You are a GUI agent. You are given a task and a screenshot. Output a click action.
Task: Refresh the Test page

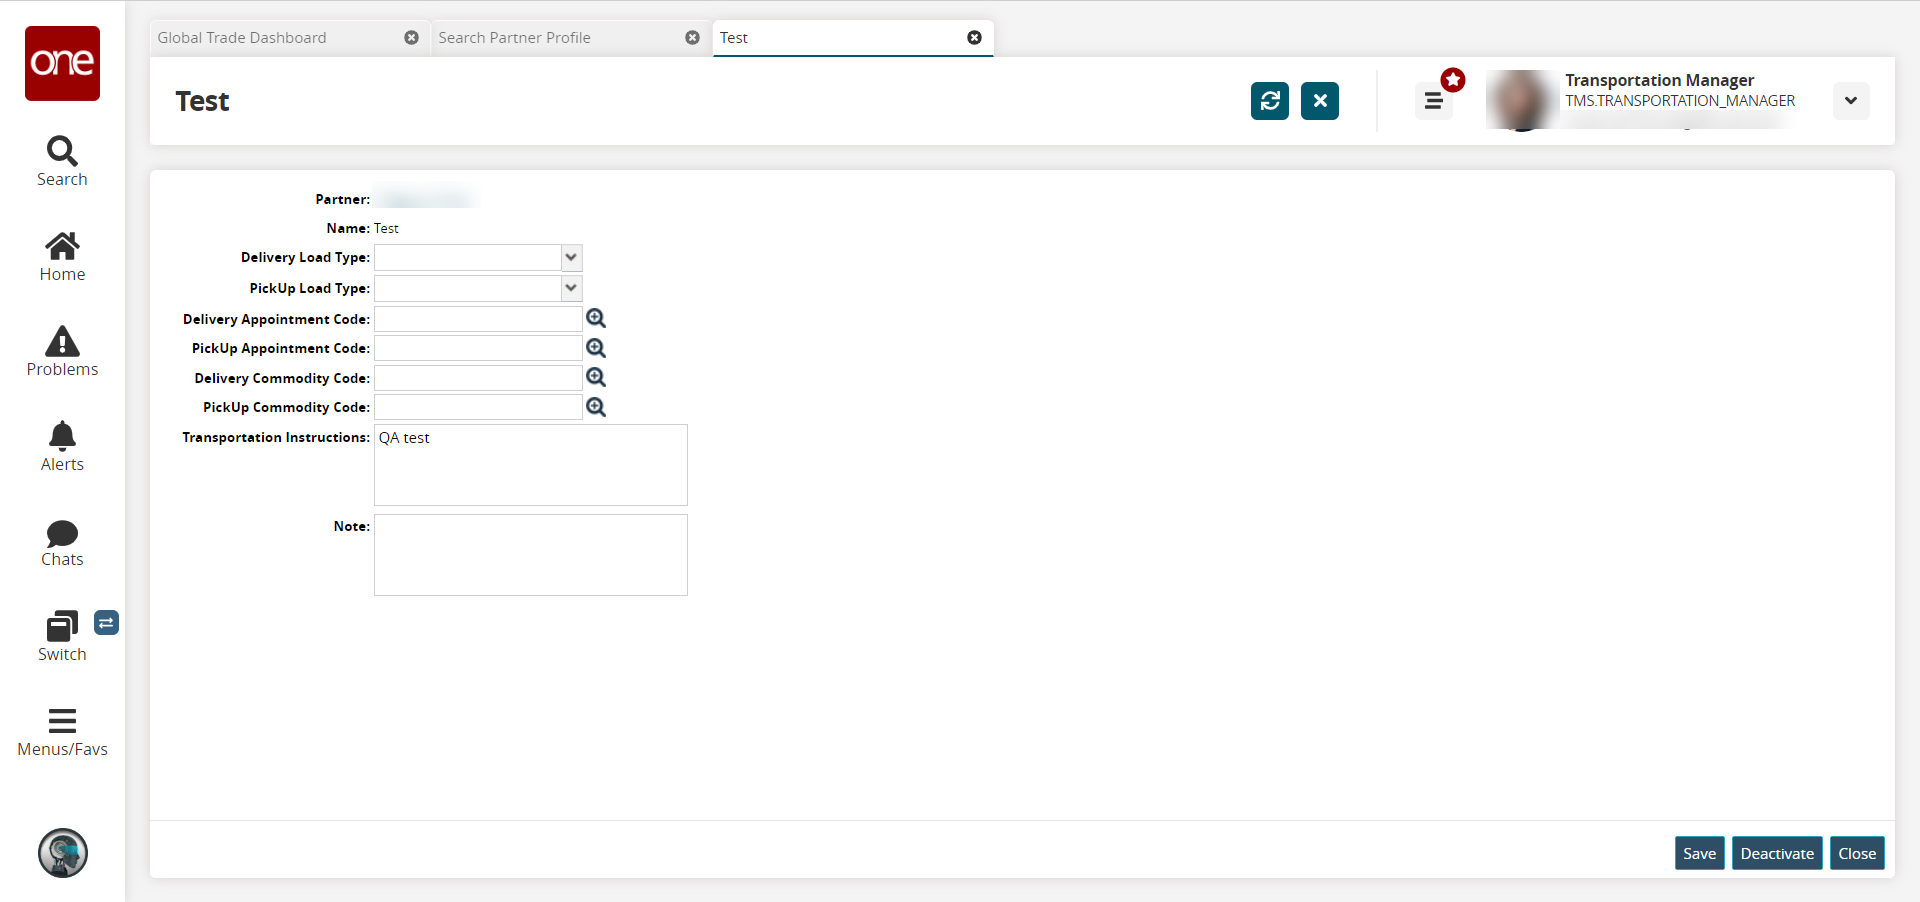coord(1270,101)
